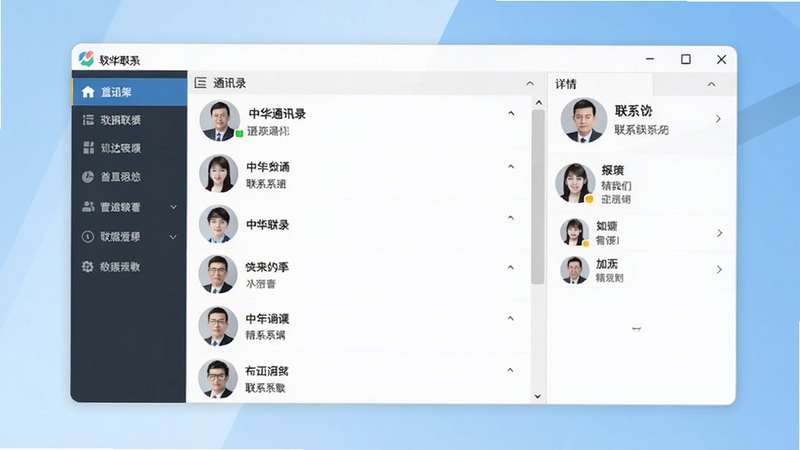
Task: Collapse the 通讯录 panel header caret
Action: [530, 83]
